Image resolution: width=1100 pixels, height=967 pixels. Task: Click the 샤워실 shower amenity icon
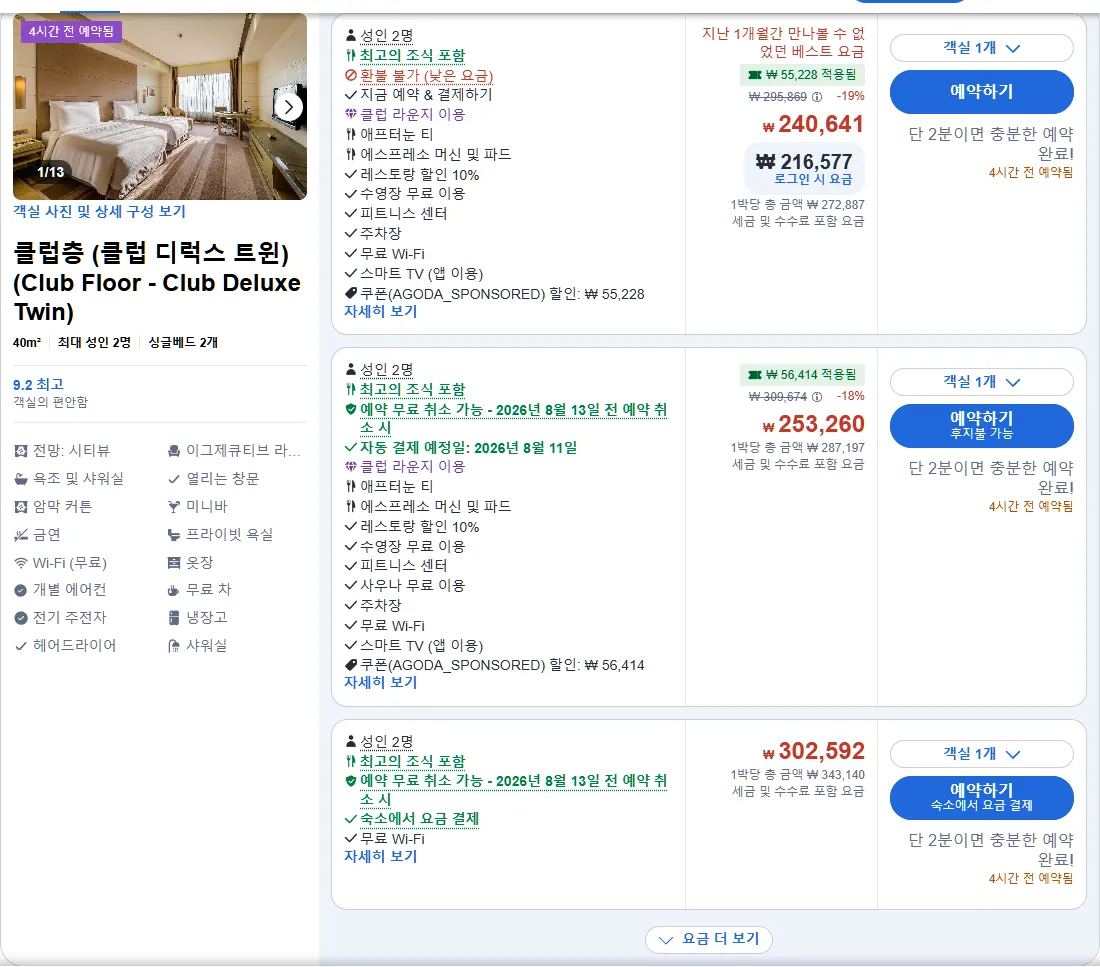[174, 646]
